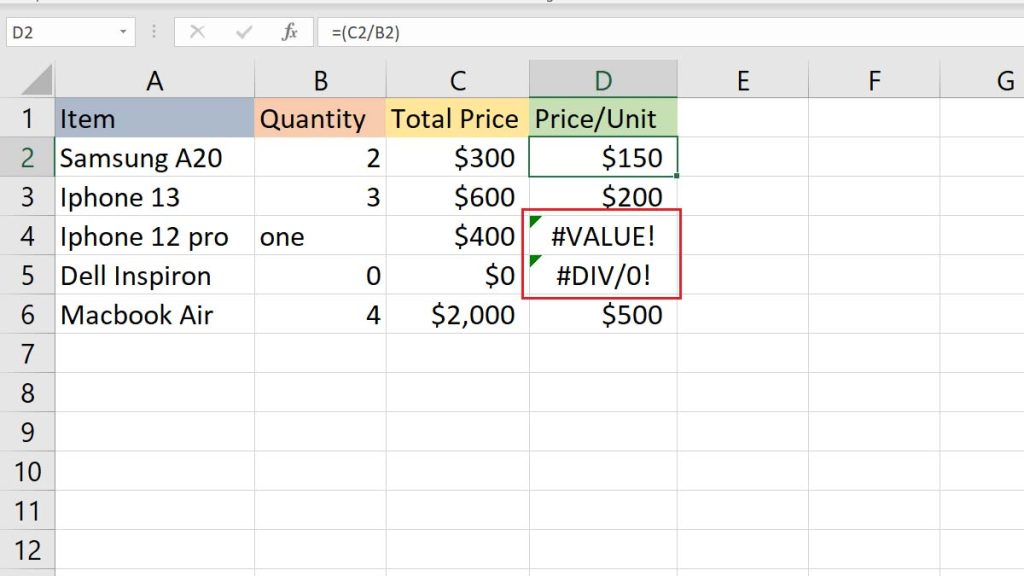Click the Insert Function (fx) icon

(x=288, y=31)
